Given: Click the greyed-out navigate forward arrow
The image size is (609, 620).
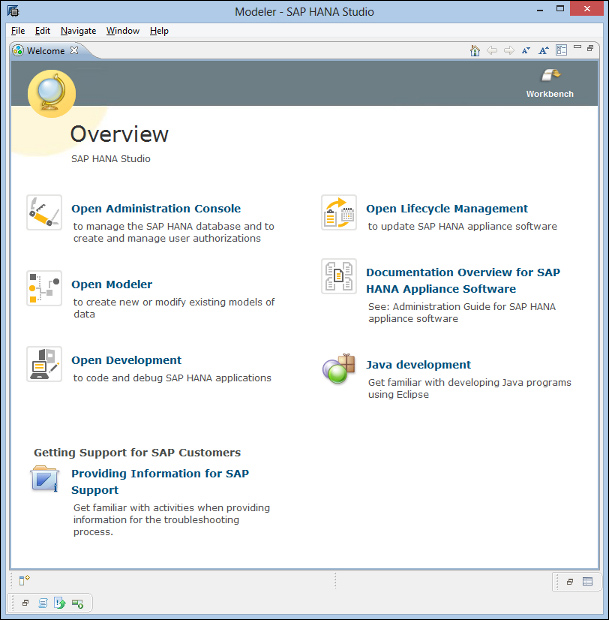Looking at the screenshot, I should [x=509, y=51].
